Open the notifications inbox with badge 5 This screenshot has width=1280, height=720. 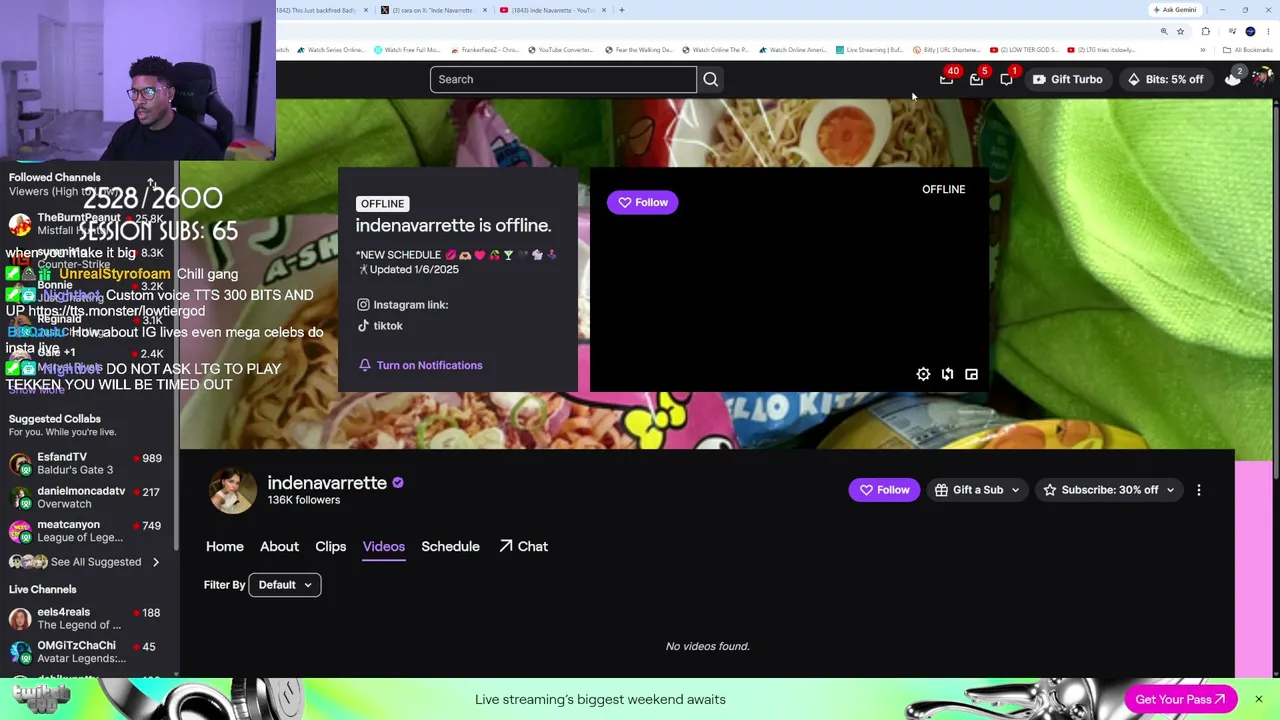[976, 79]
